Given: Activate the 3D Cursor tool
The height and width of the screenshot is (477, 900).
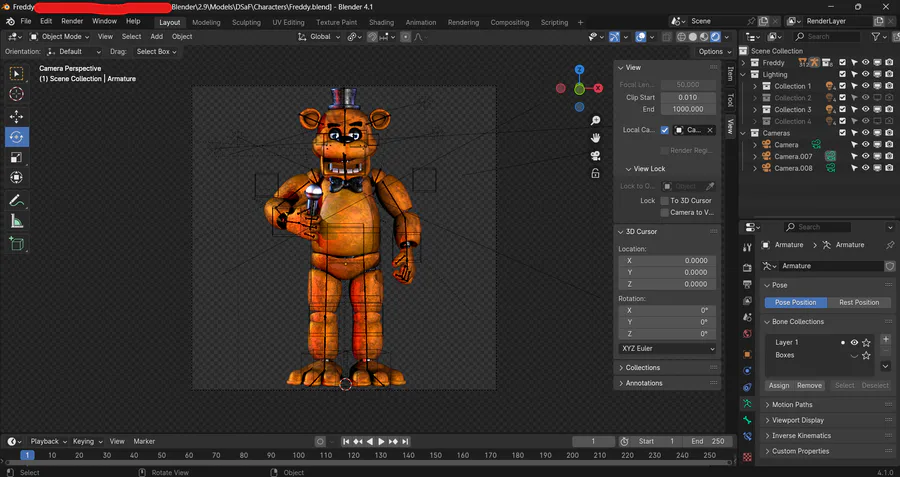Looking at the screenshot, I should click(16, 94).
